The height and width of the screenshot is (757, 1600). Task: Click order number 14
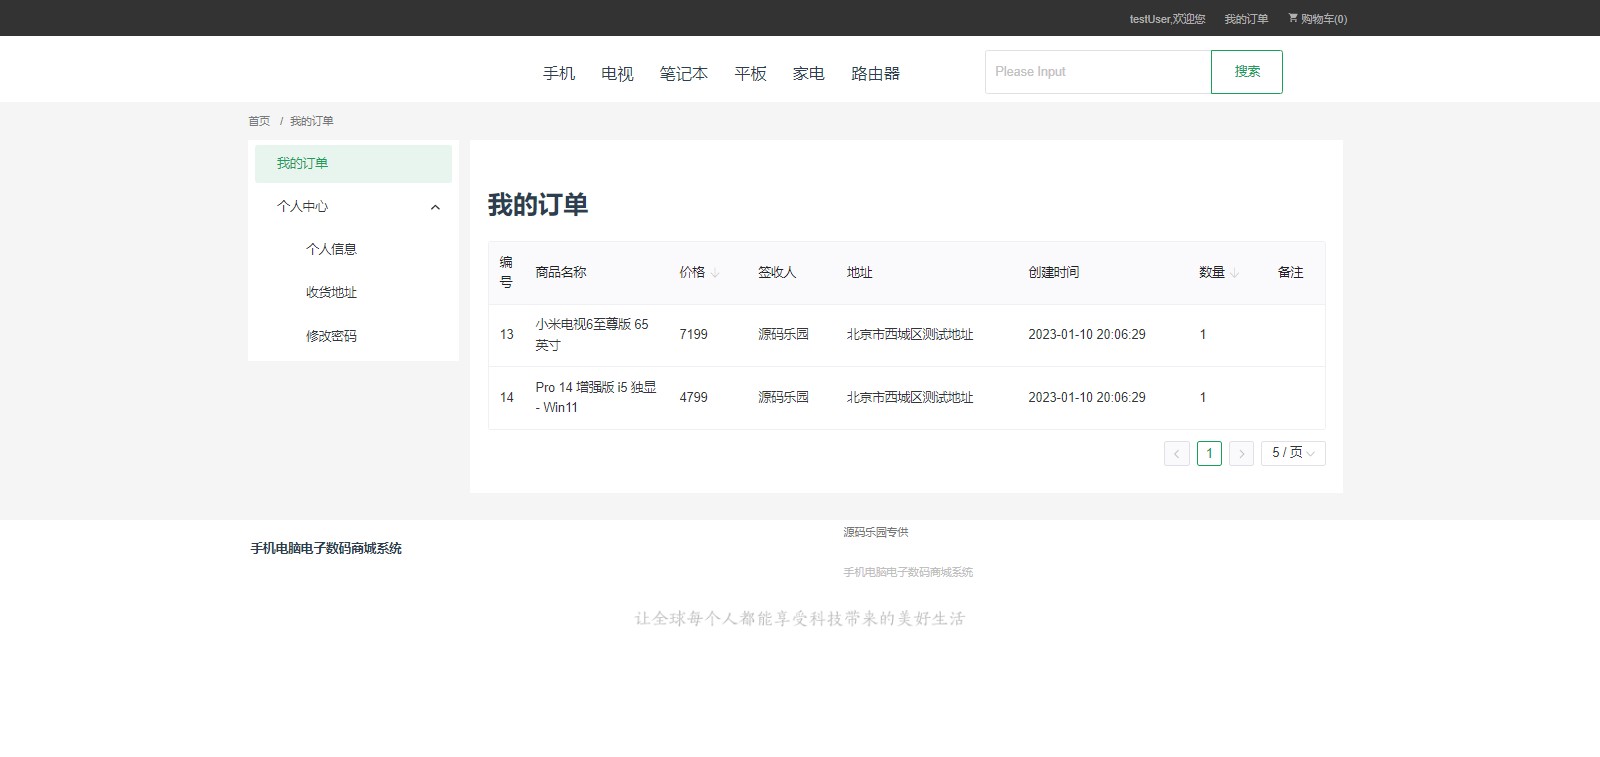[x=507, y=397]
